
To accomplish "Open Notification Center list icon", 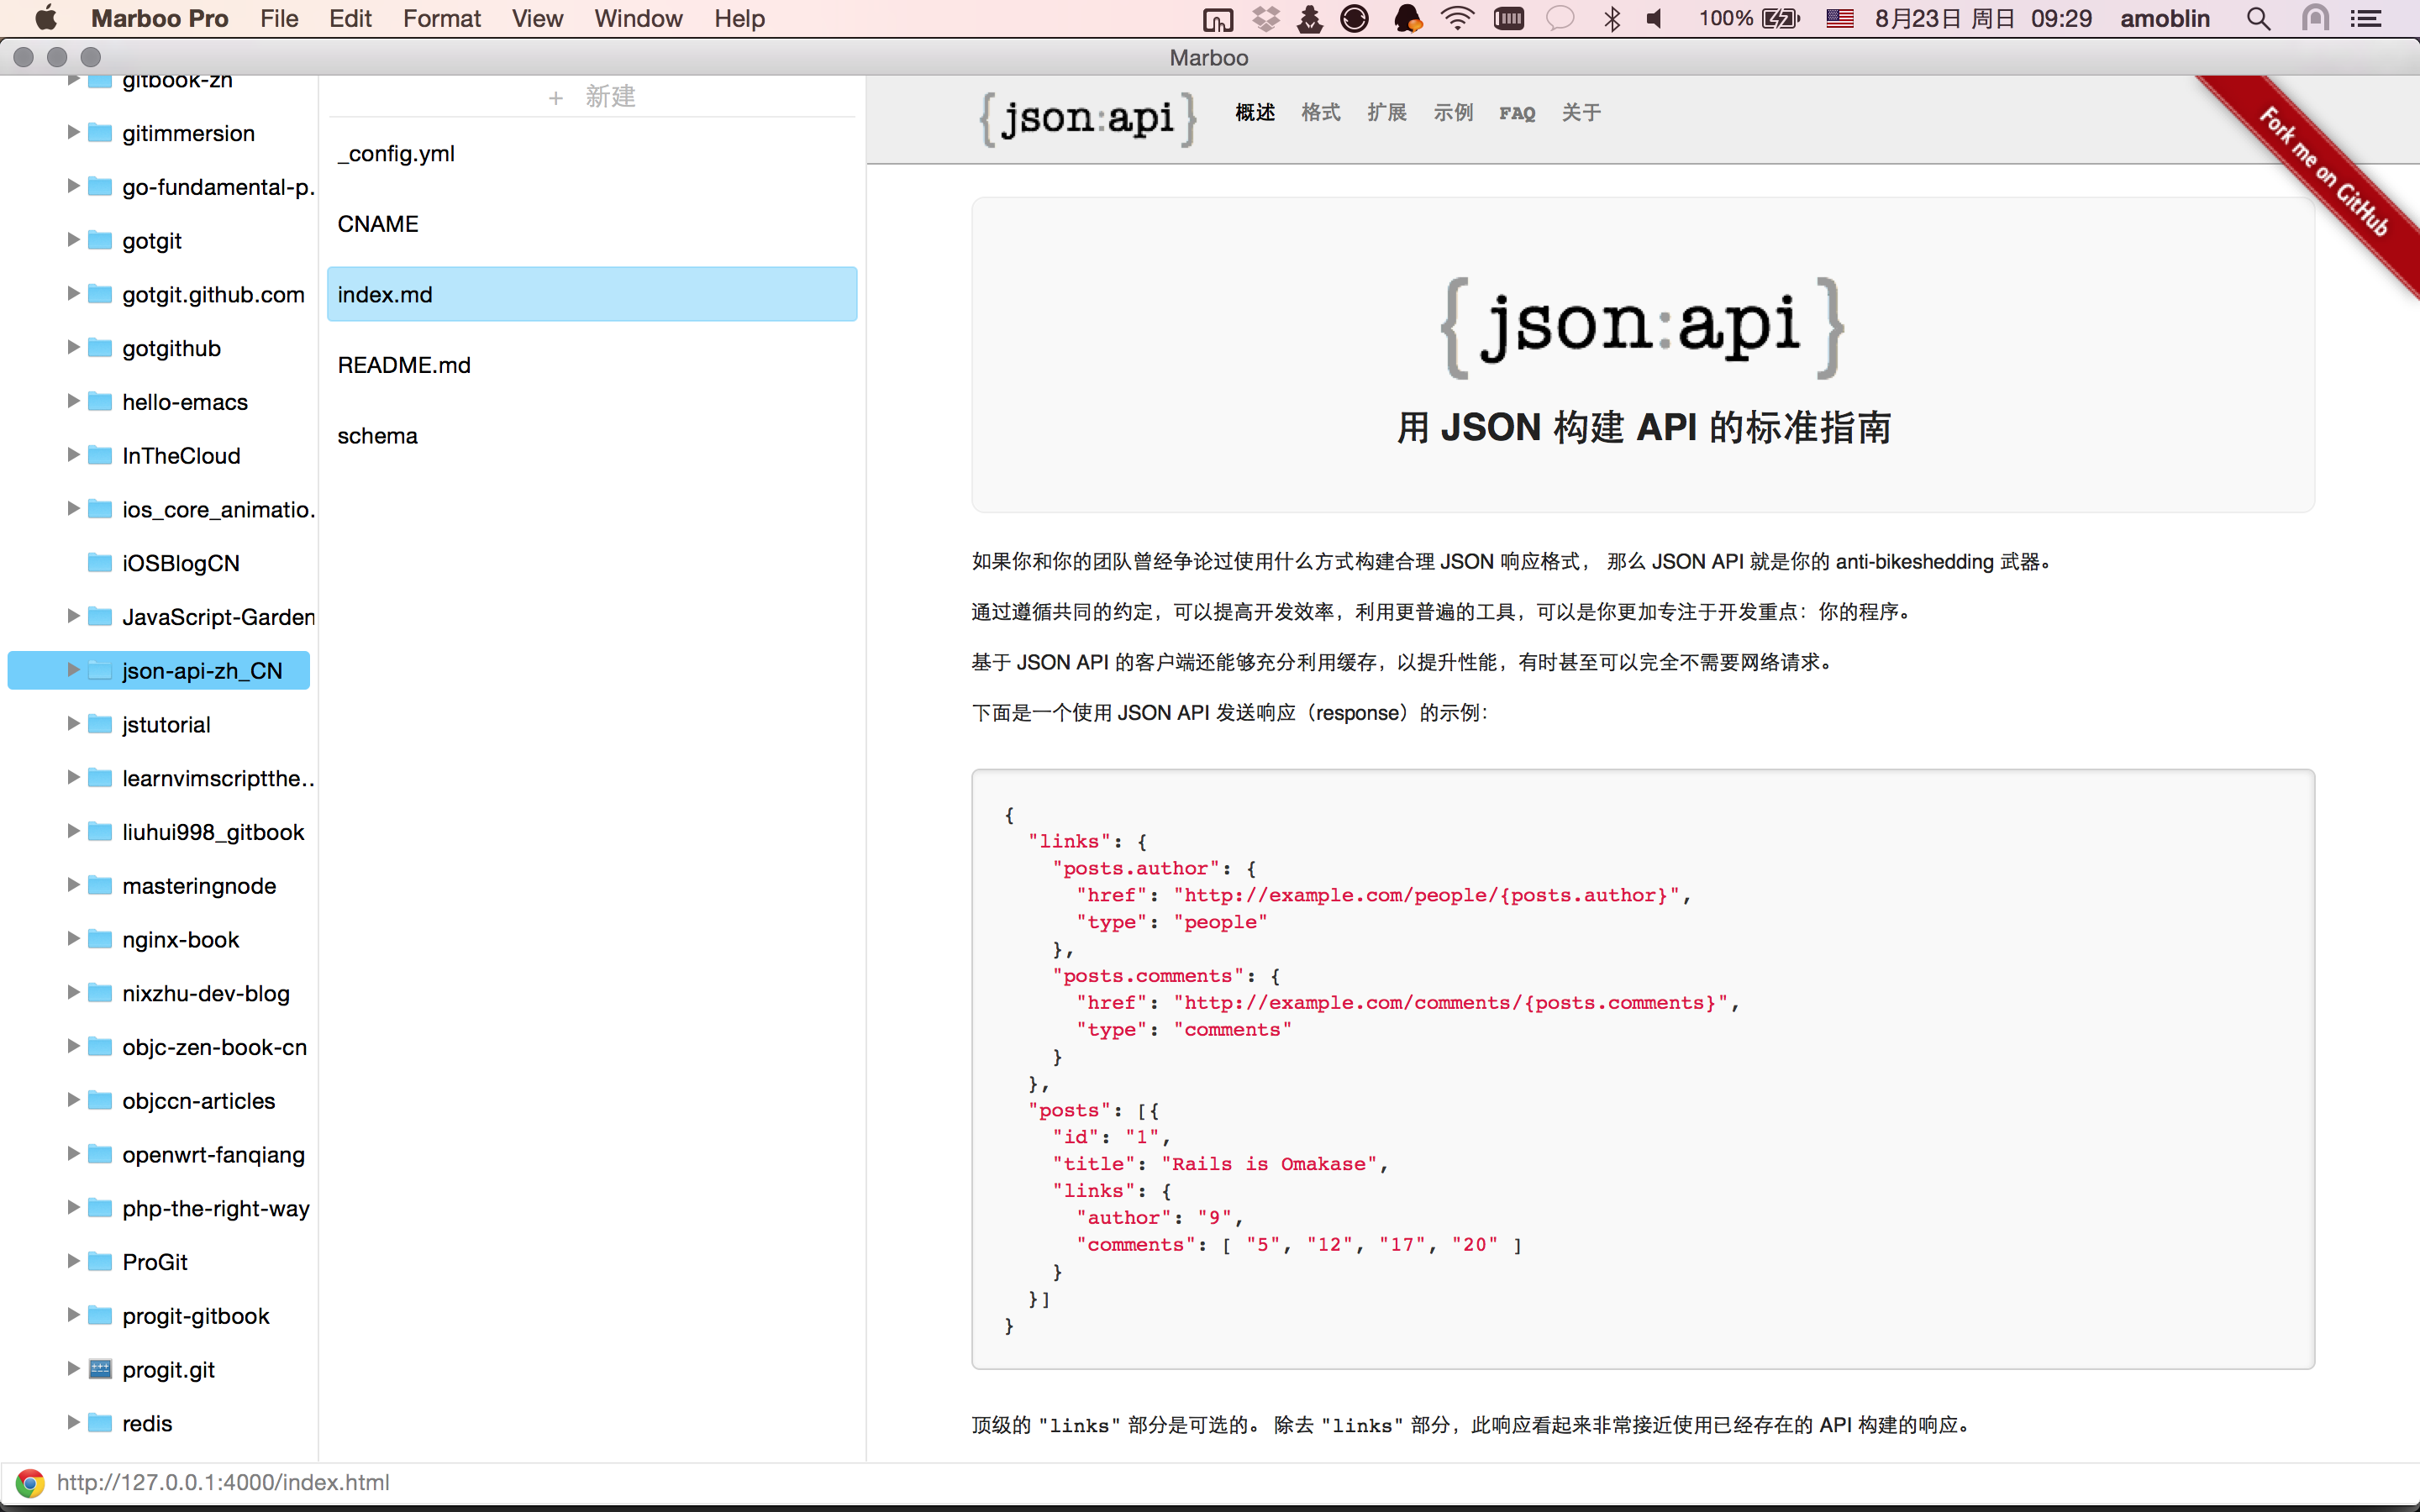I will [x=2365, y=19].
